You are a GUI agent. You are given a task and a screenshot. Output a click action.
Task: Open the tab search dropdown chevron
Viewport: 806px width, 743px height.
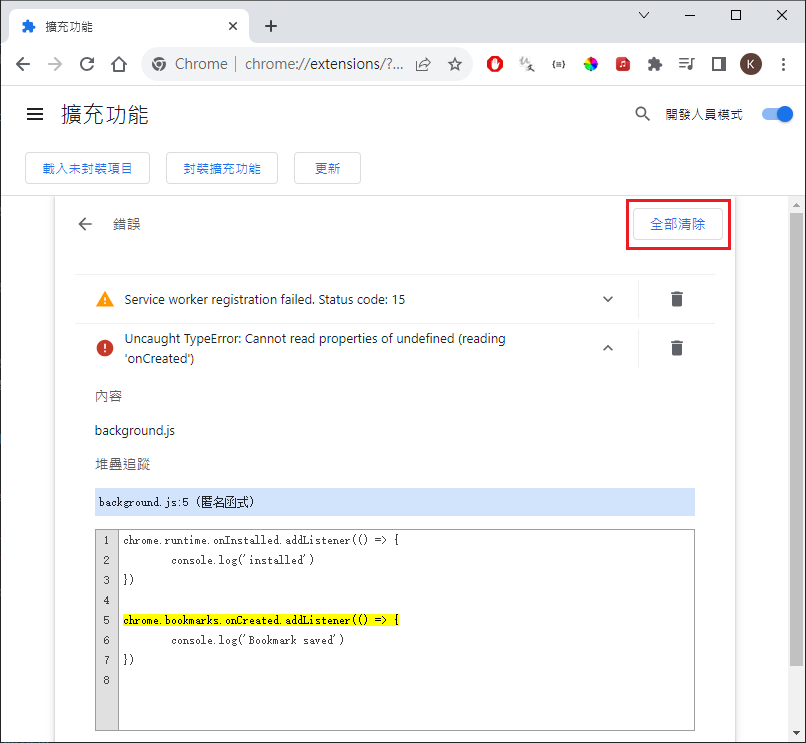click(x=644, y=15)
